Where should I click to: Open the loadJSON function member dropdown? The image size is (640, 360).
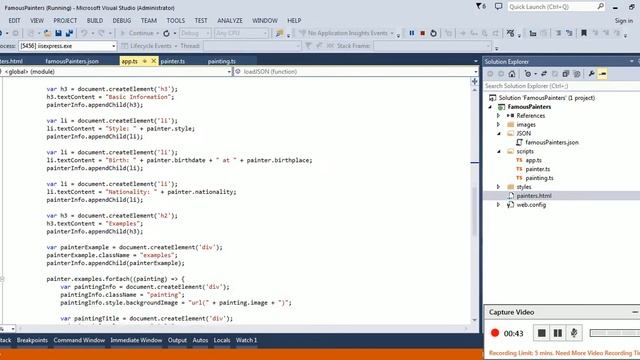tap(476, 72)
